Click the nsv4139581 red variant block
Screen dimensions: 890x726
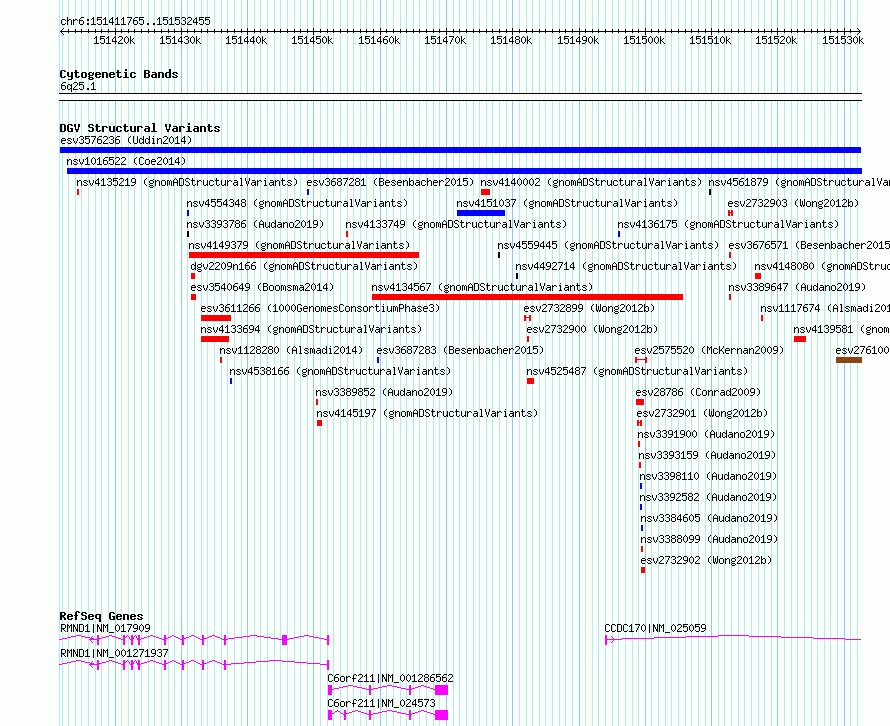click(800, 339)
